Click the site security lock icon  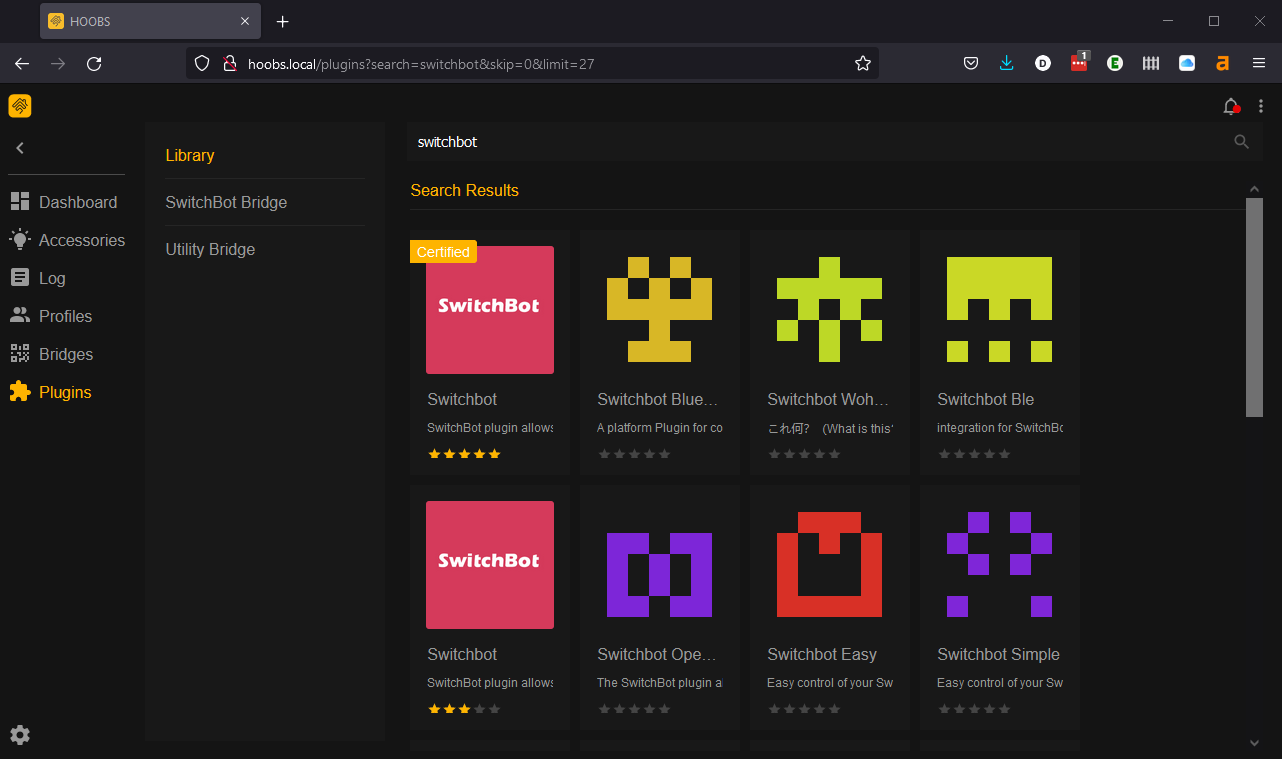[229, 63]
